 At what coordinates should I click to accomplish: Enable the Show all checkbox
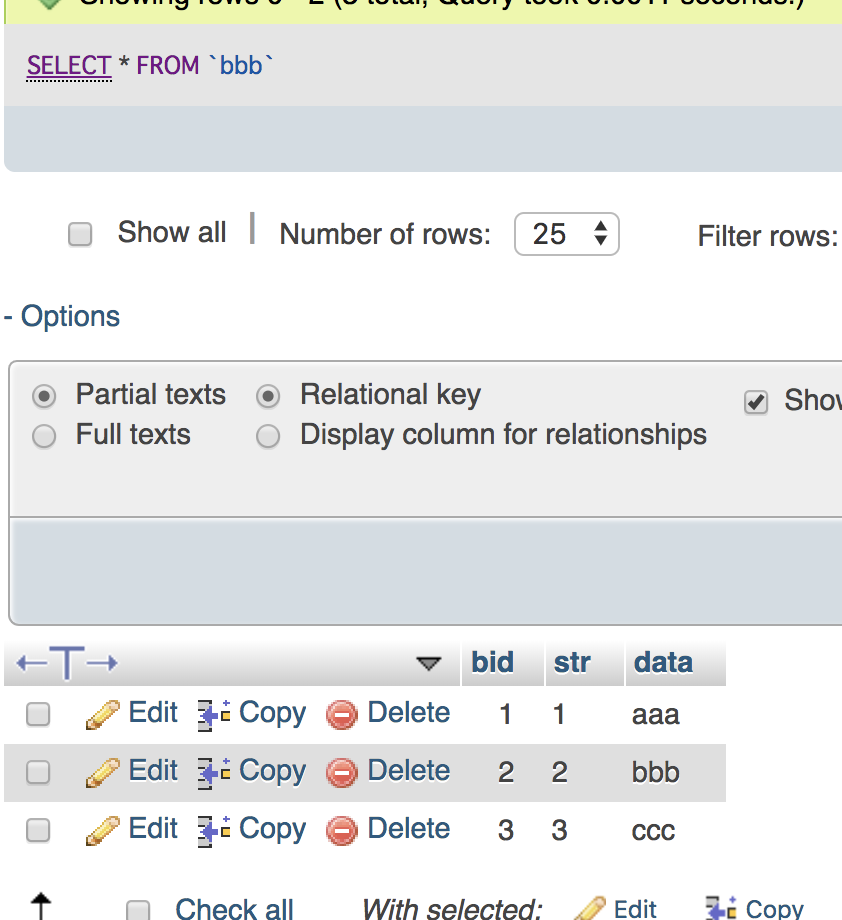pos(79,235)
